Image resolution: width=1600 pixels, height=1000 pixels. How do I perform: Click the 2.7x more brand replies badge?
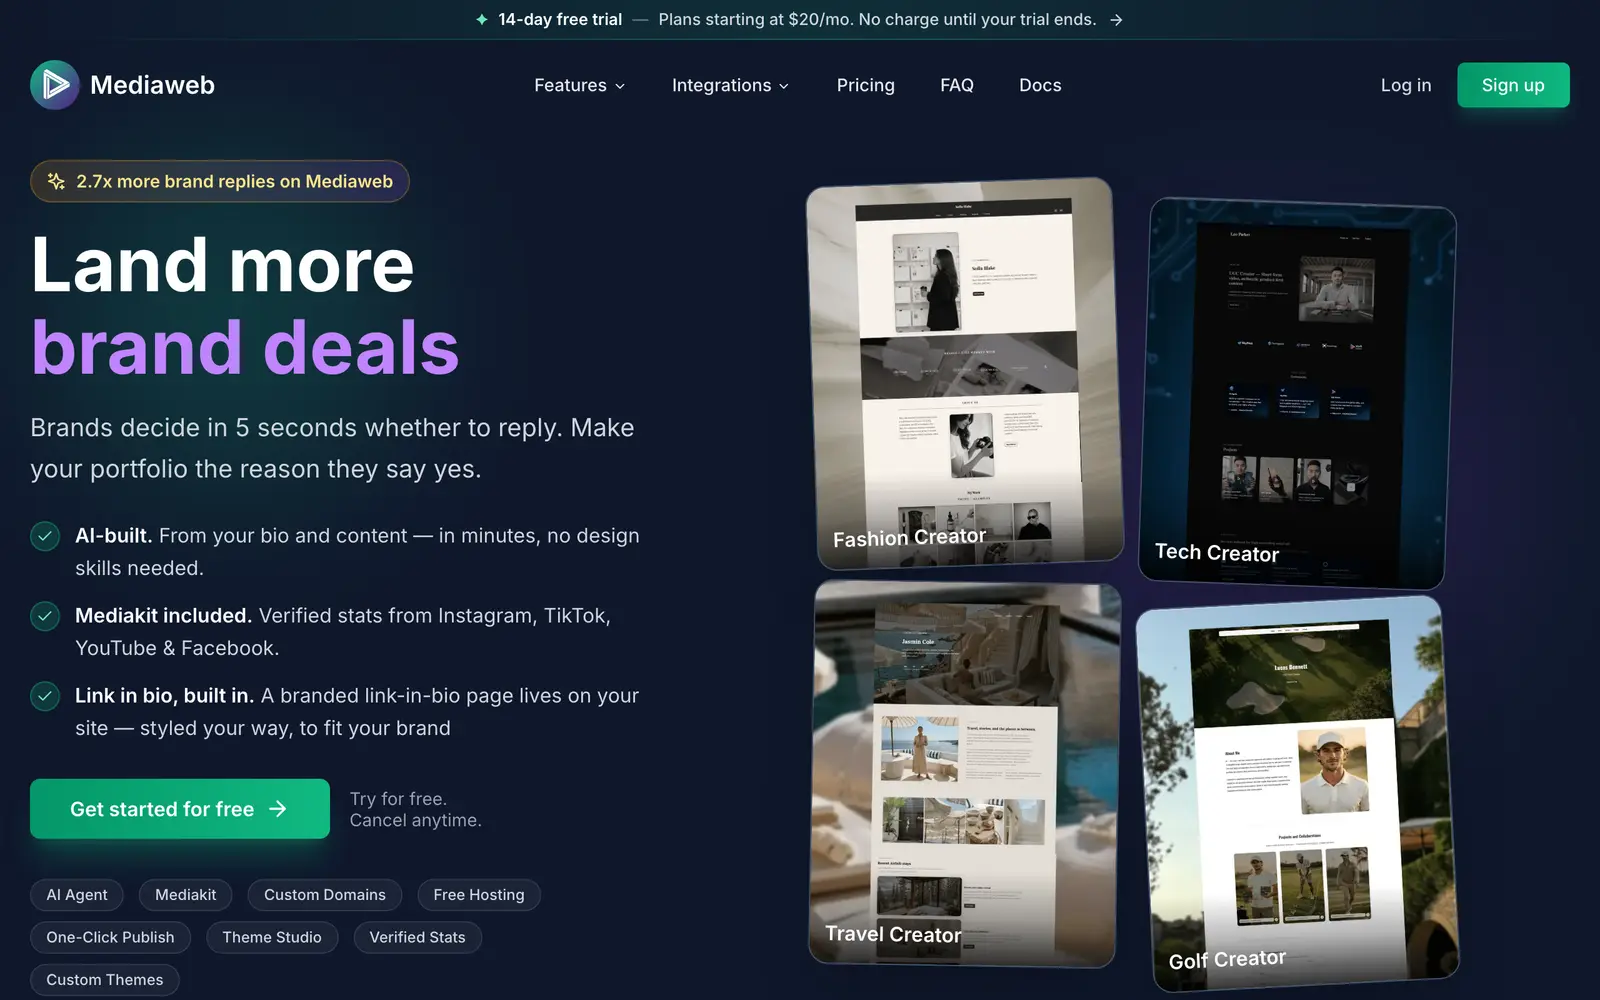pos(220,181)
